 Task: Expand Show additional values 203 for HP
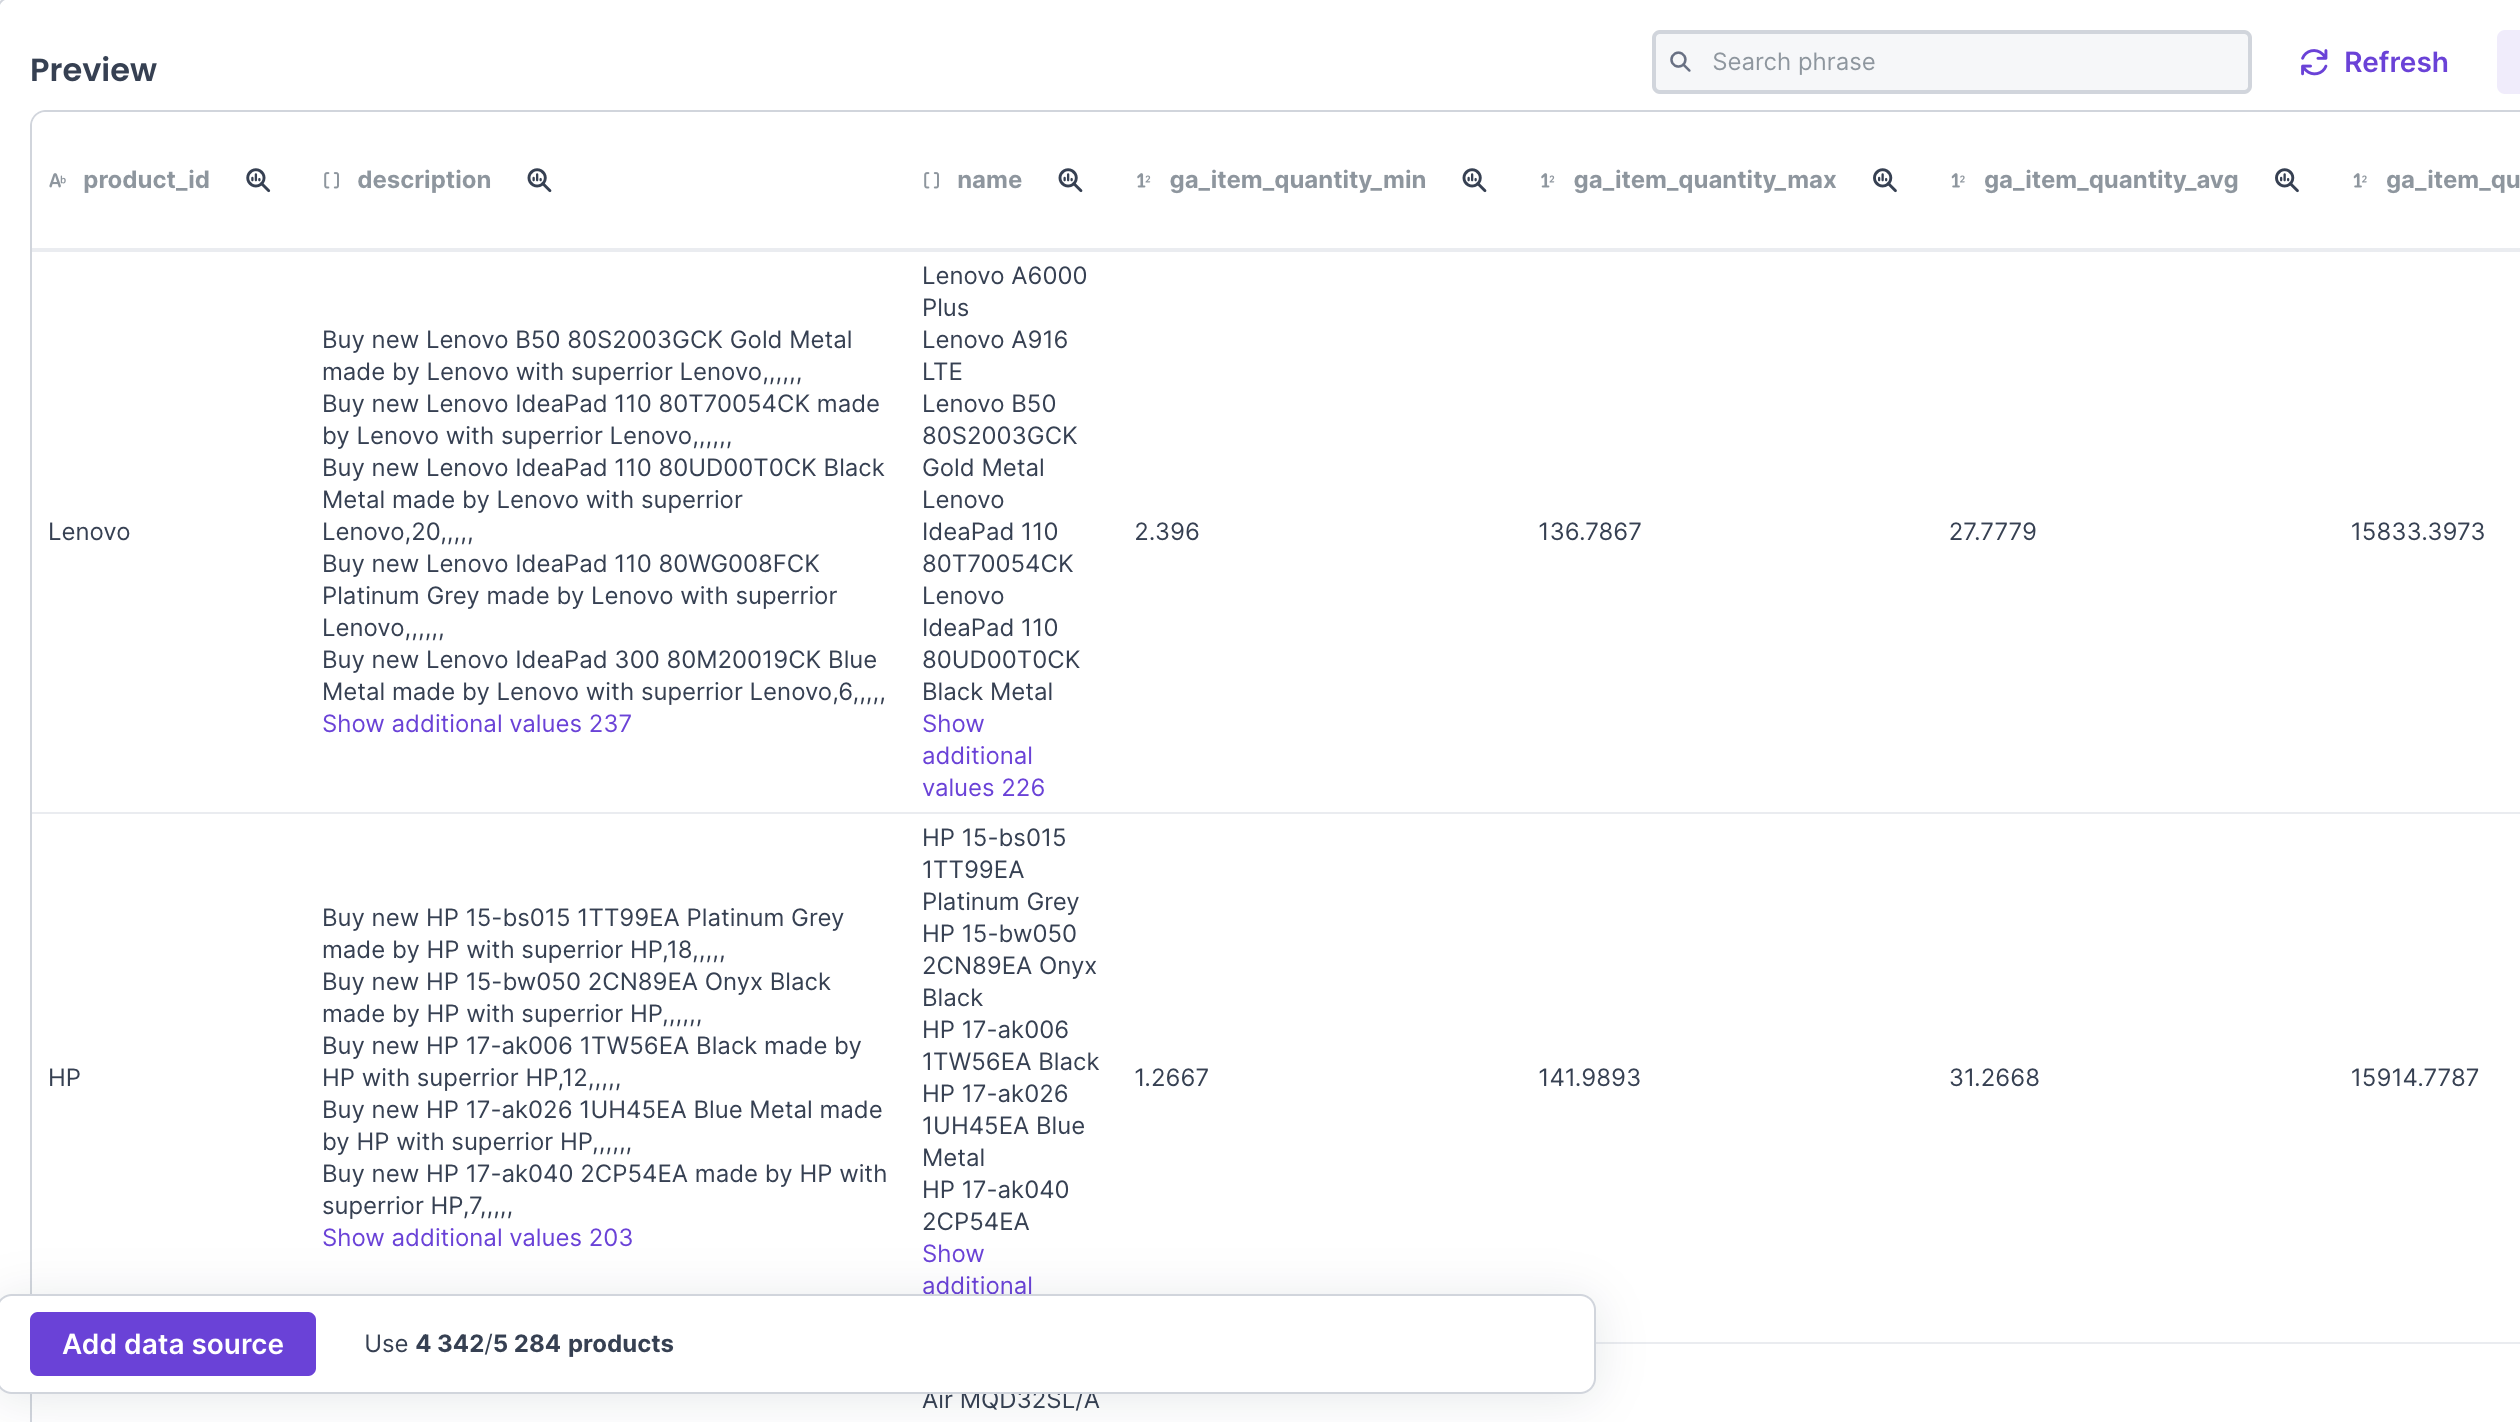coord(477,1238)
